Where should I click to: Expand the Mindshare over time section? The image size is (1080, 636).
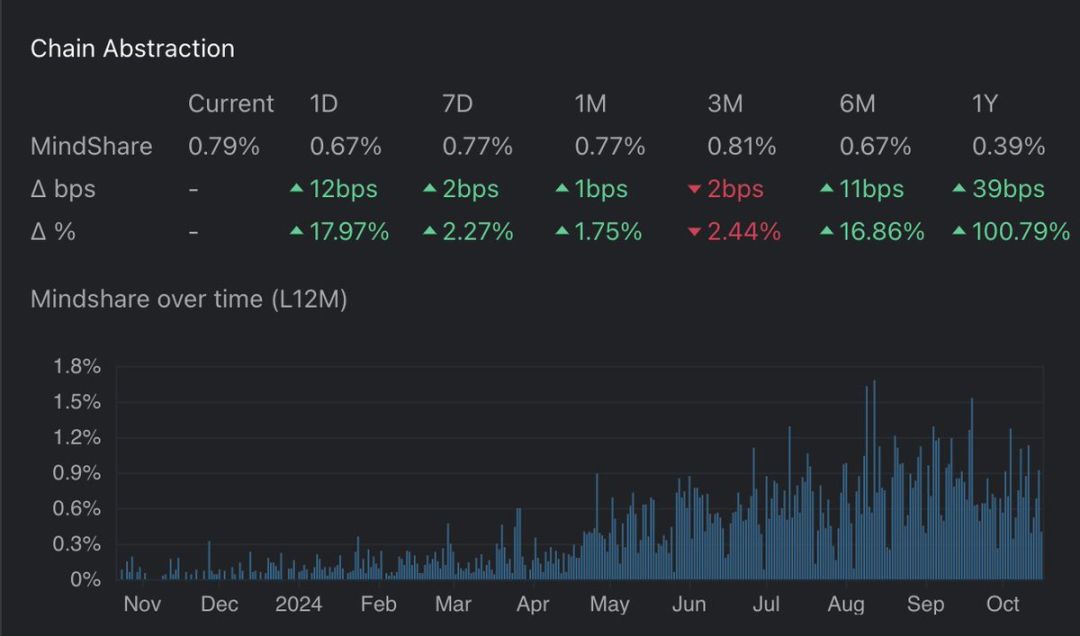tap(190, 298)
